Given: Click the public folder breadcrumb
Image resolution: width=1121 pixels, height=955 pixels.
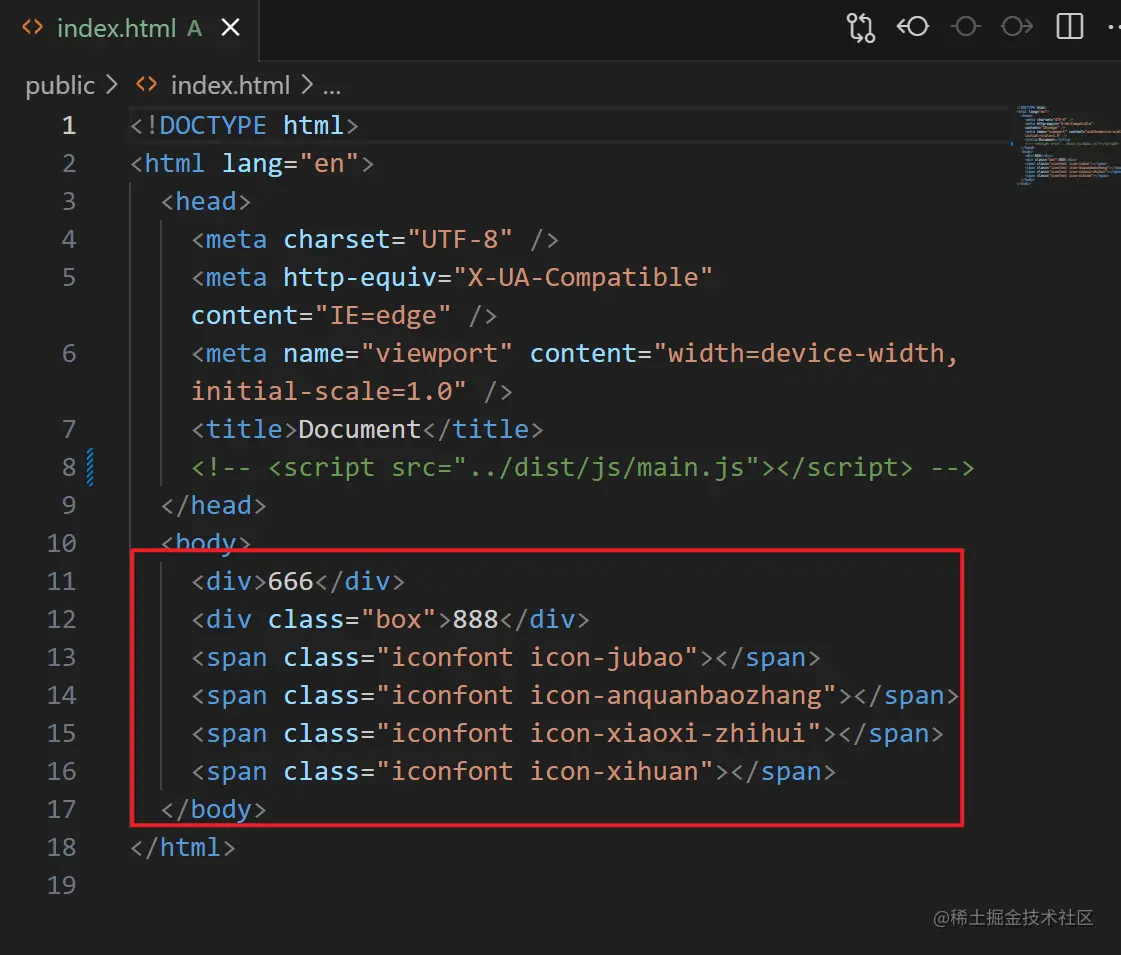Looking at the screenshot, I should point(60,85).
